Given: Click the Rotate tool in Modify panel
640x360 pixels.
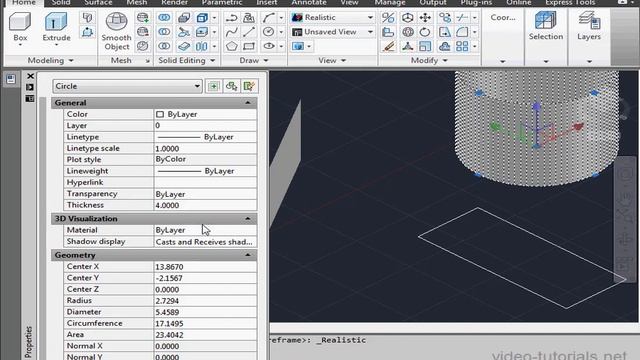Looking at the screenshot, I should pos(425,32).
